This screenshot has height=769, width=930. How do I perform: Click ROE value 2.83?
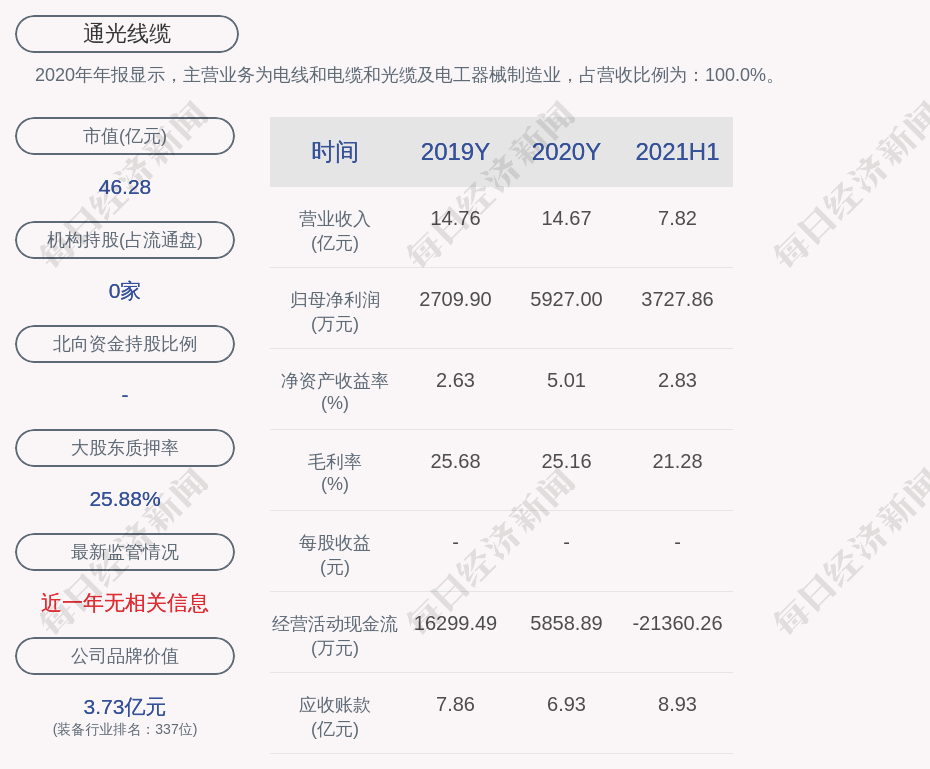pyautogui.click(x=677, y=380)
